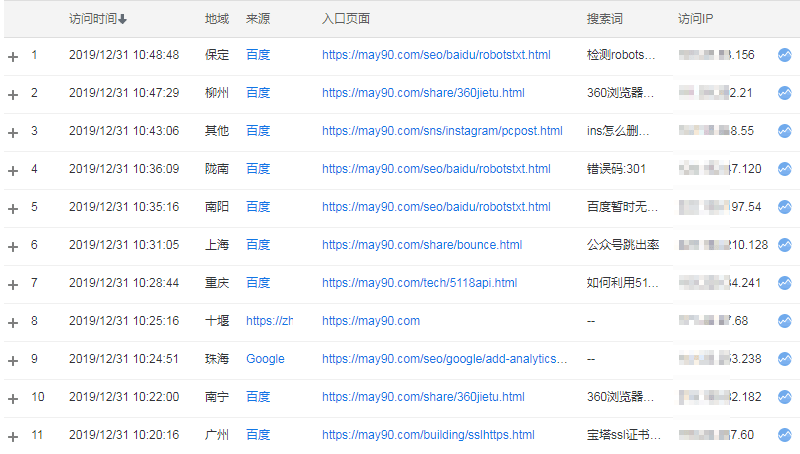This screenshot has width=800, height=454.
Task: Expand row 9 visit details
Action: (13, 360)
